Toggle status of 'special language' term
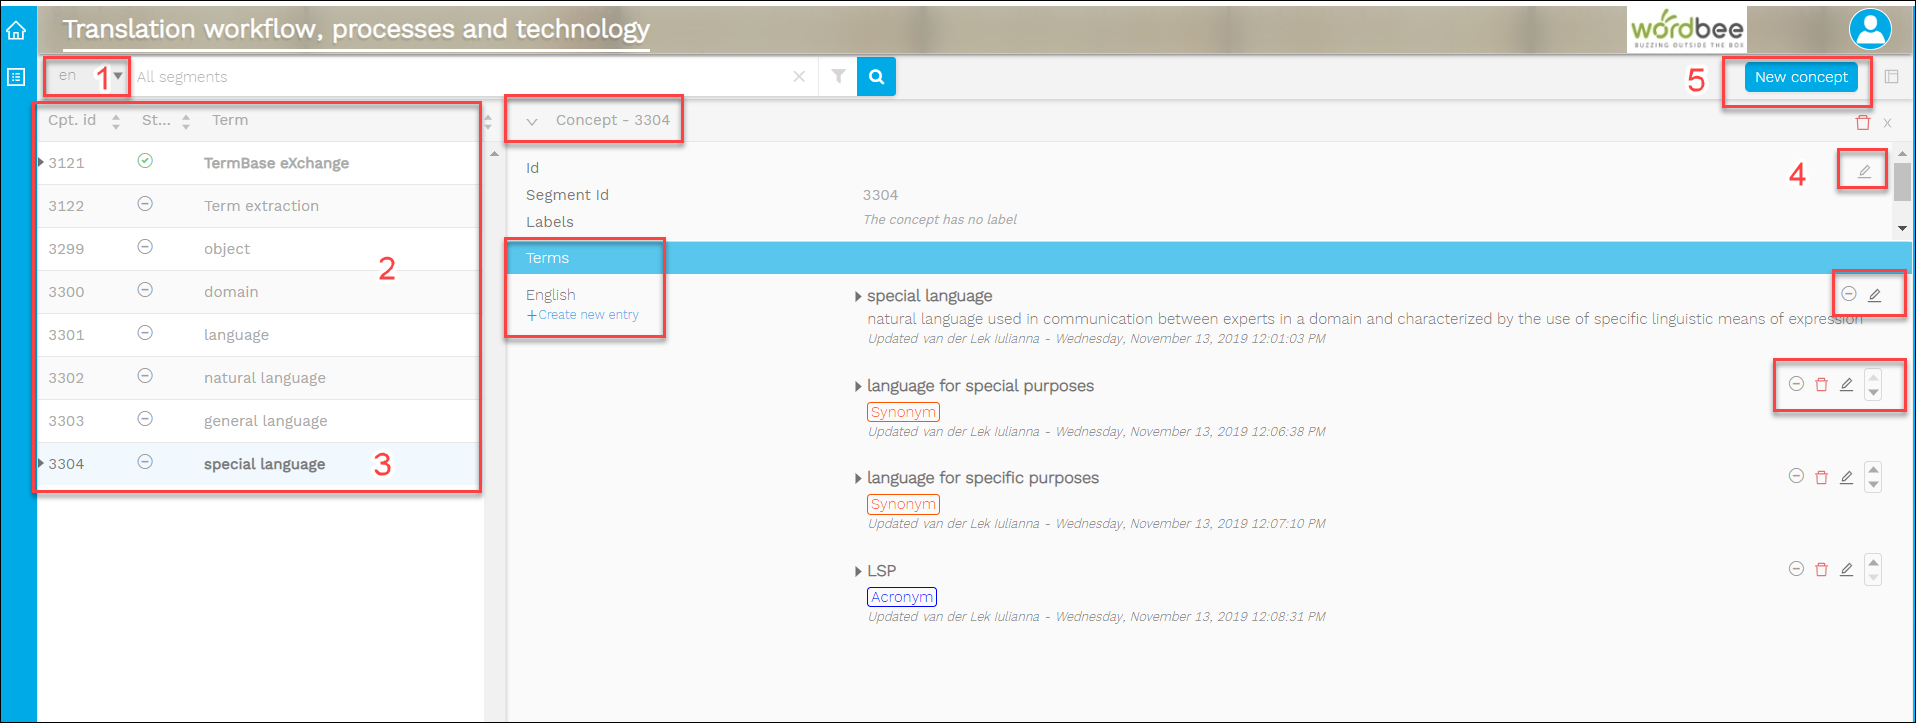 (x=1849, y=294)
